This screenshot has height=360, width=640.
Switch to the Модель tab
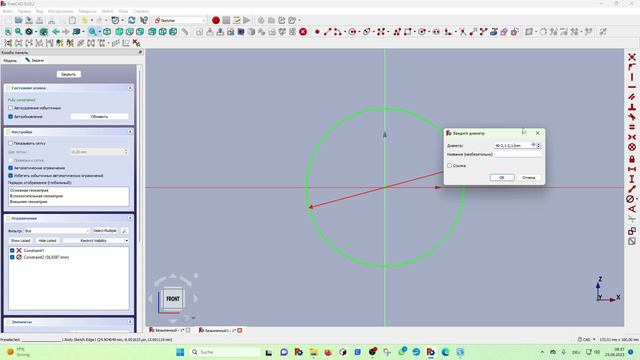pos(10,60)
